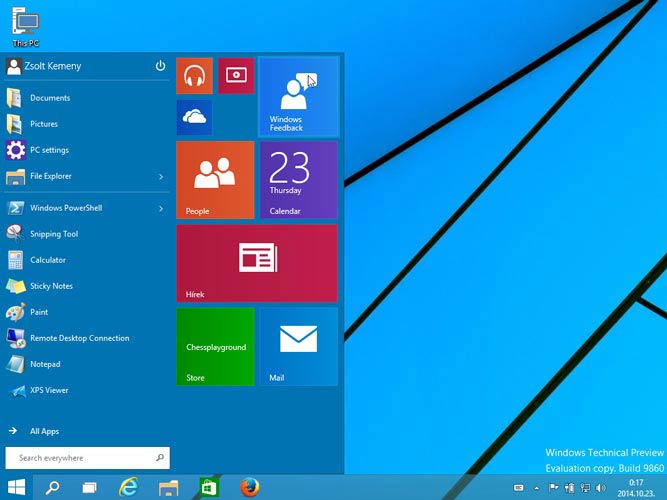
Task: Open the Store from the taskbar
Action: click(x=208, y=488)
